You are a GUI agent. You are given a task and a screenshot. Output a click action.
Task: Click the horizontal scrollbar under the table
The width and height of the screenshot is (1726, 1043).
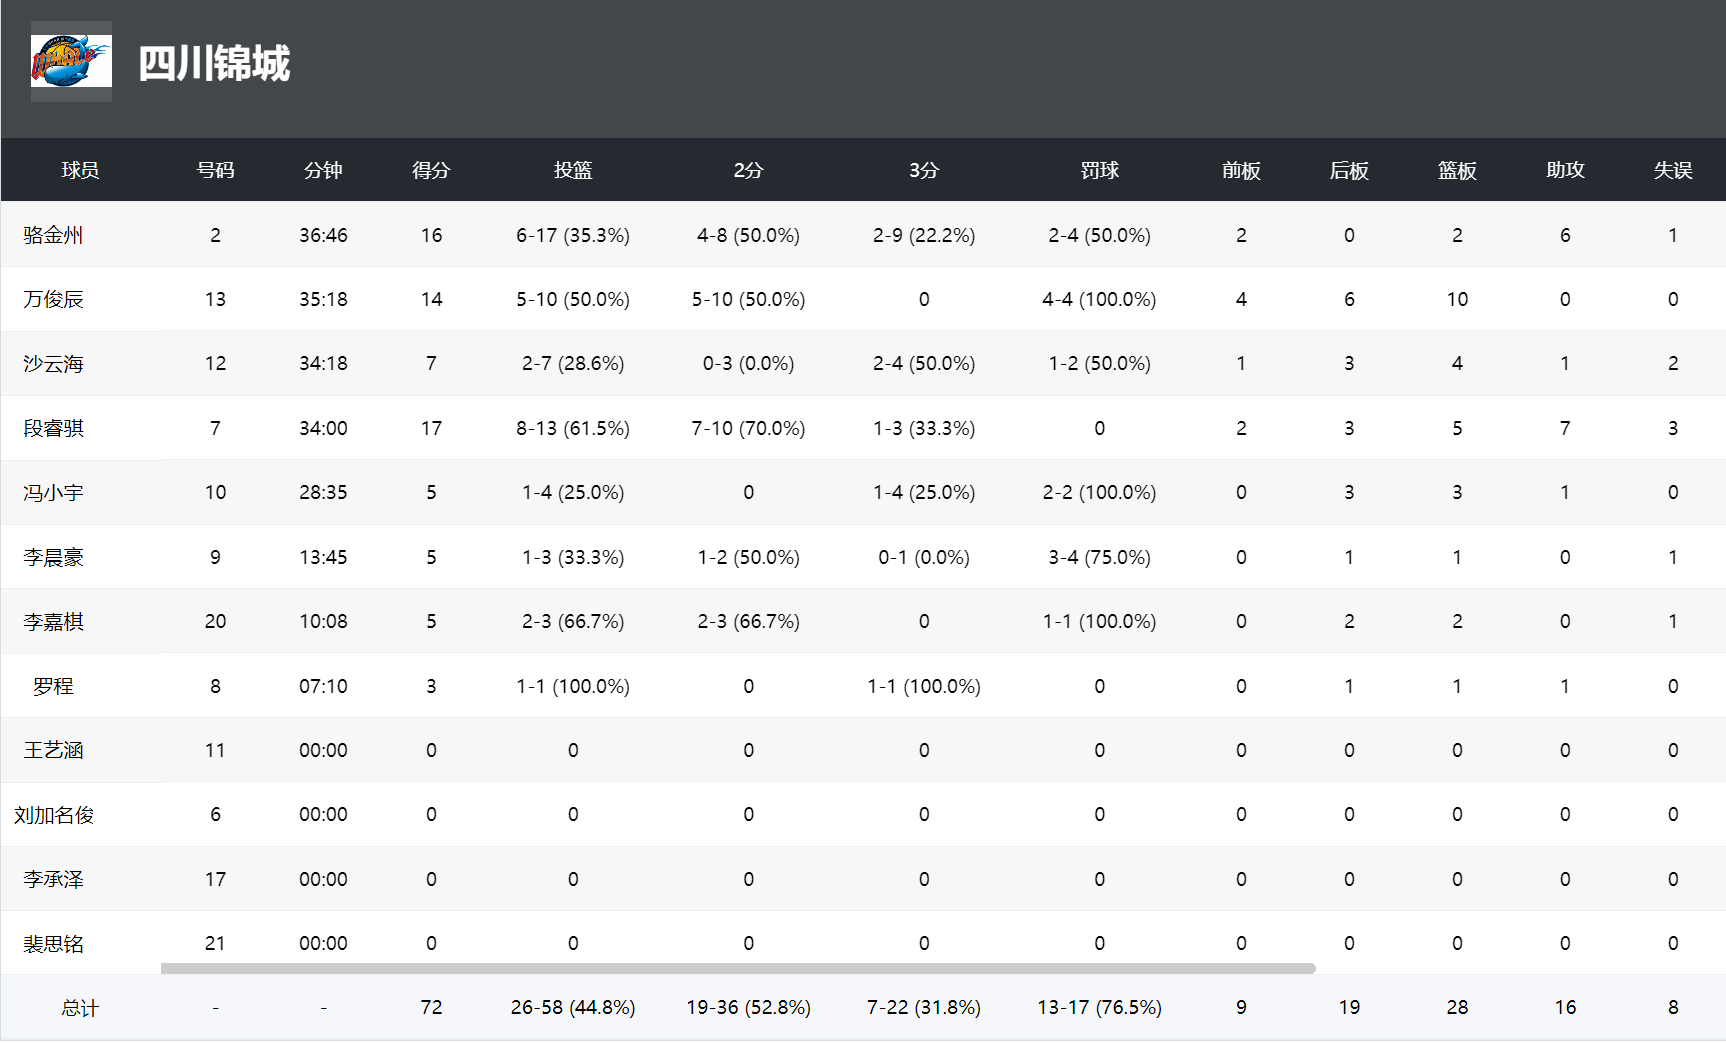click(x=738, y=968)
